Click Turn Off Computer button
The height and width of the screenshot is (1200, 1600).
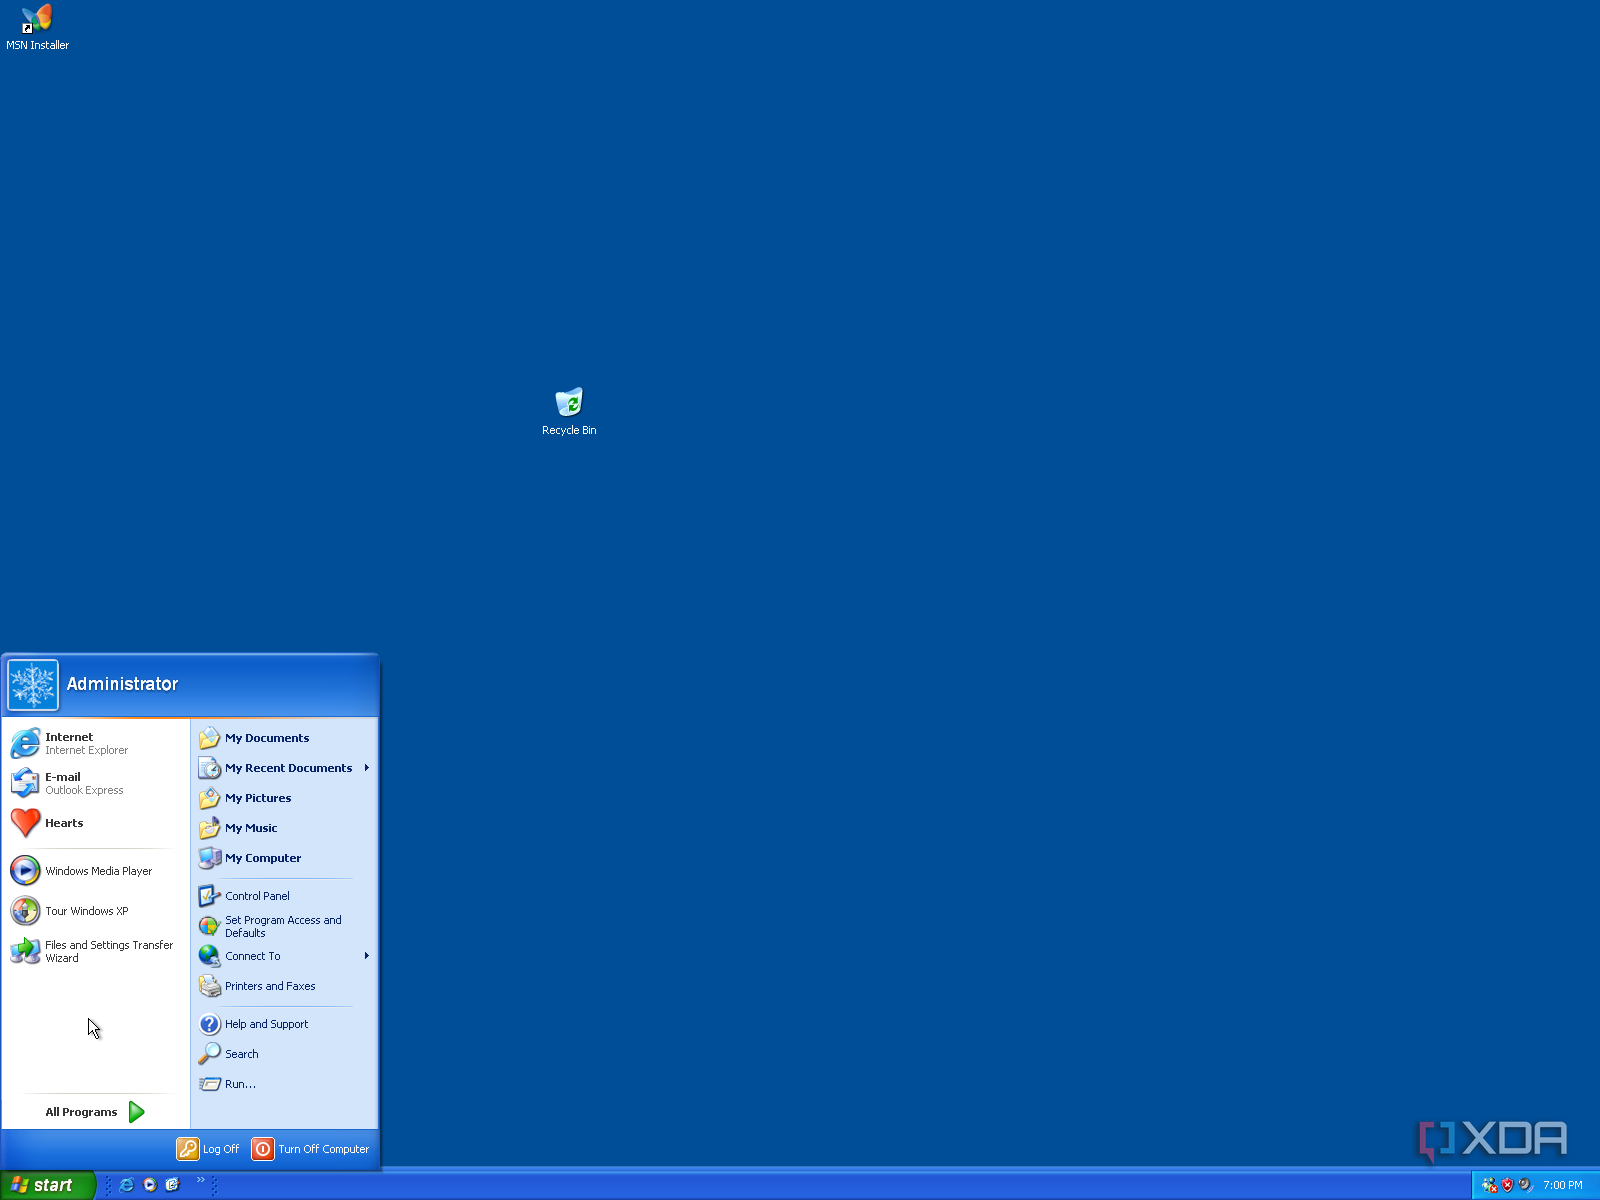(x=310, y=1149)
